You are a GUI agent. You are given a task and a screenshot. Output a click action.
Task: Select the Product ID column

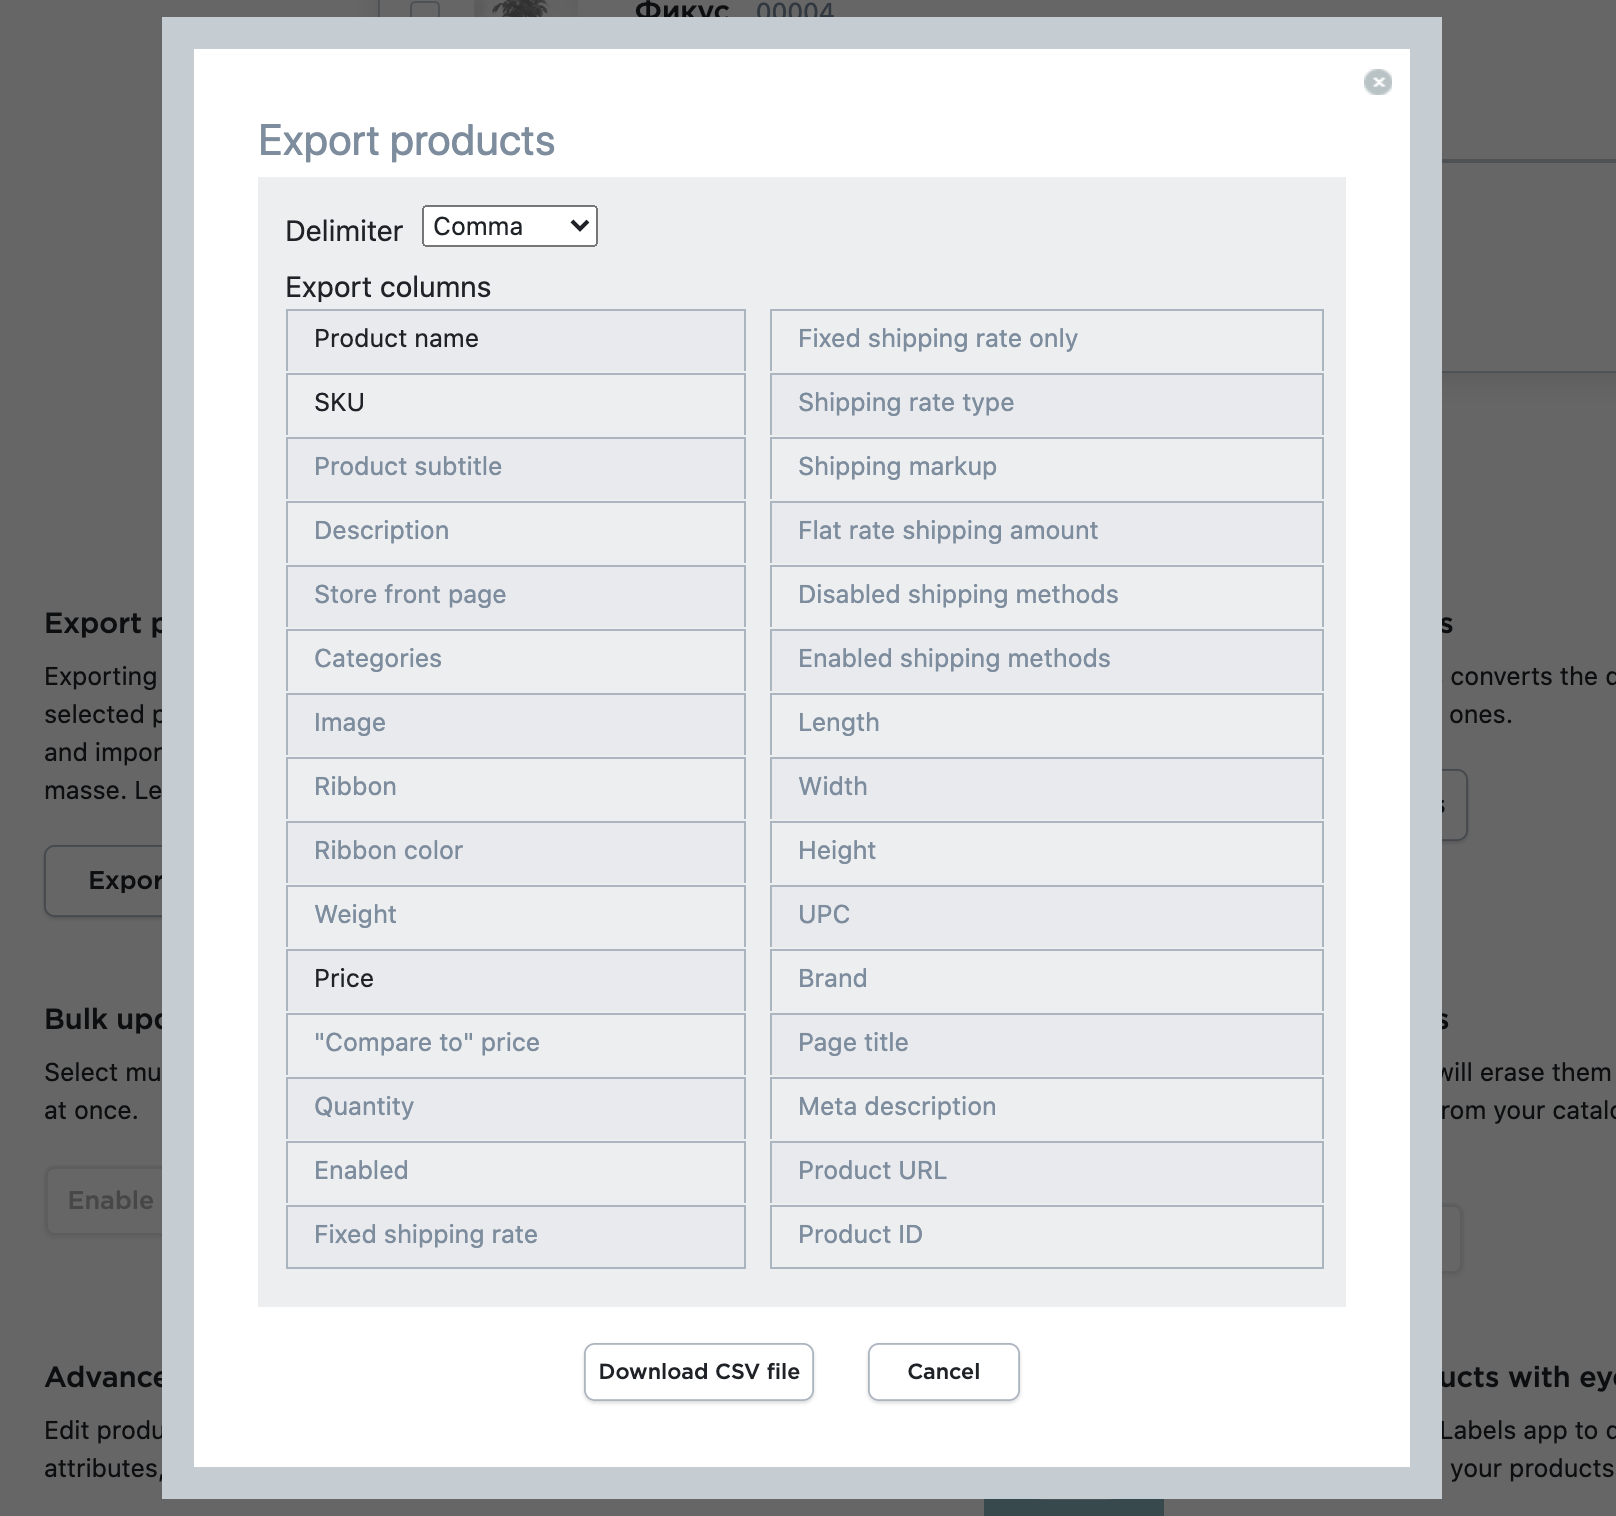click(x=1046, y=1236)
